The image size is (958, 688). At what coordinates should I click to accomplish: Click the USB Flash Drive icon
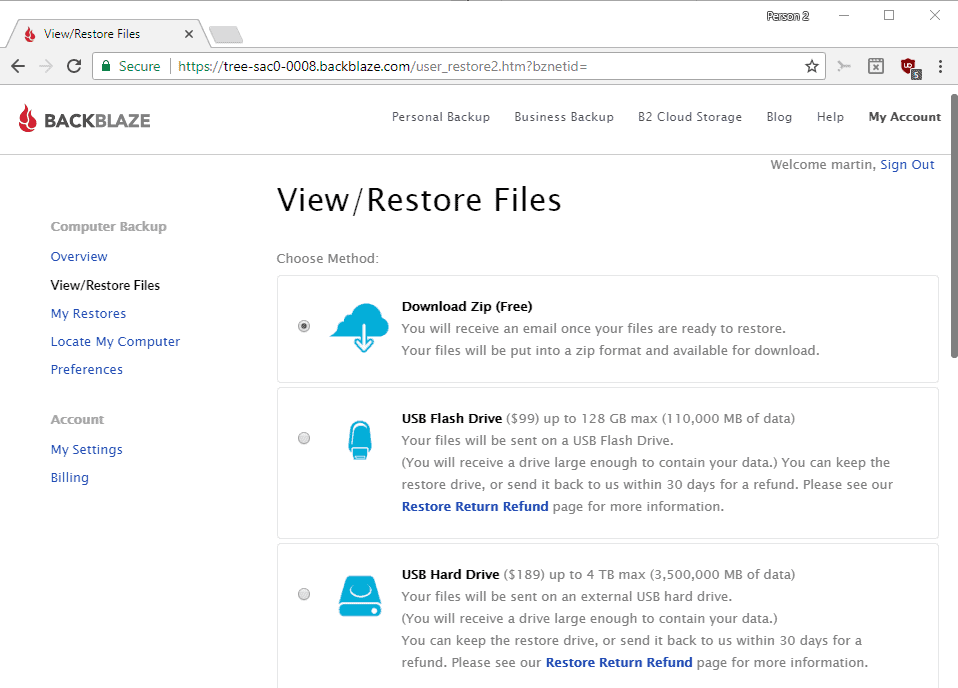point(359,438)
